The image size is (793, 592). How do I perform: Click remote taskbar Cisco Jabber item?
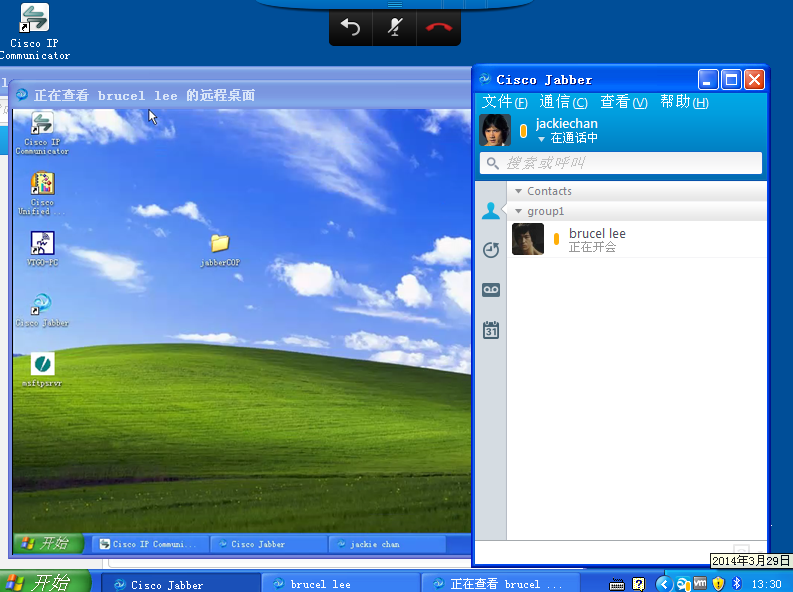(x=268, y=544)
